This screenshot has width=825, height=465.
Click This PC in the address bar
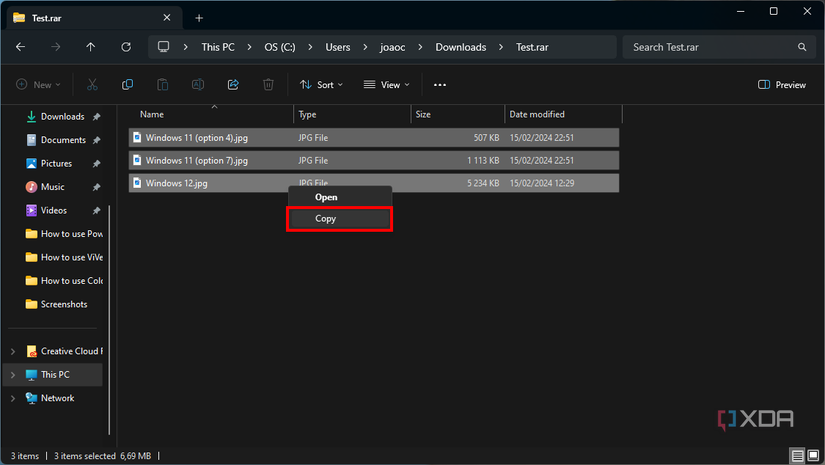click(x=218, y=47)
